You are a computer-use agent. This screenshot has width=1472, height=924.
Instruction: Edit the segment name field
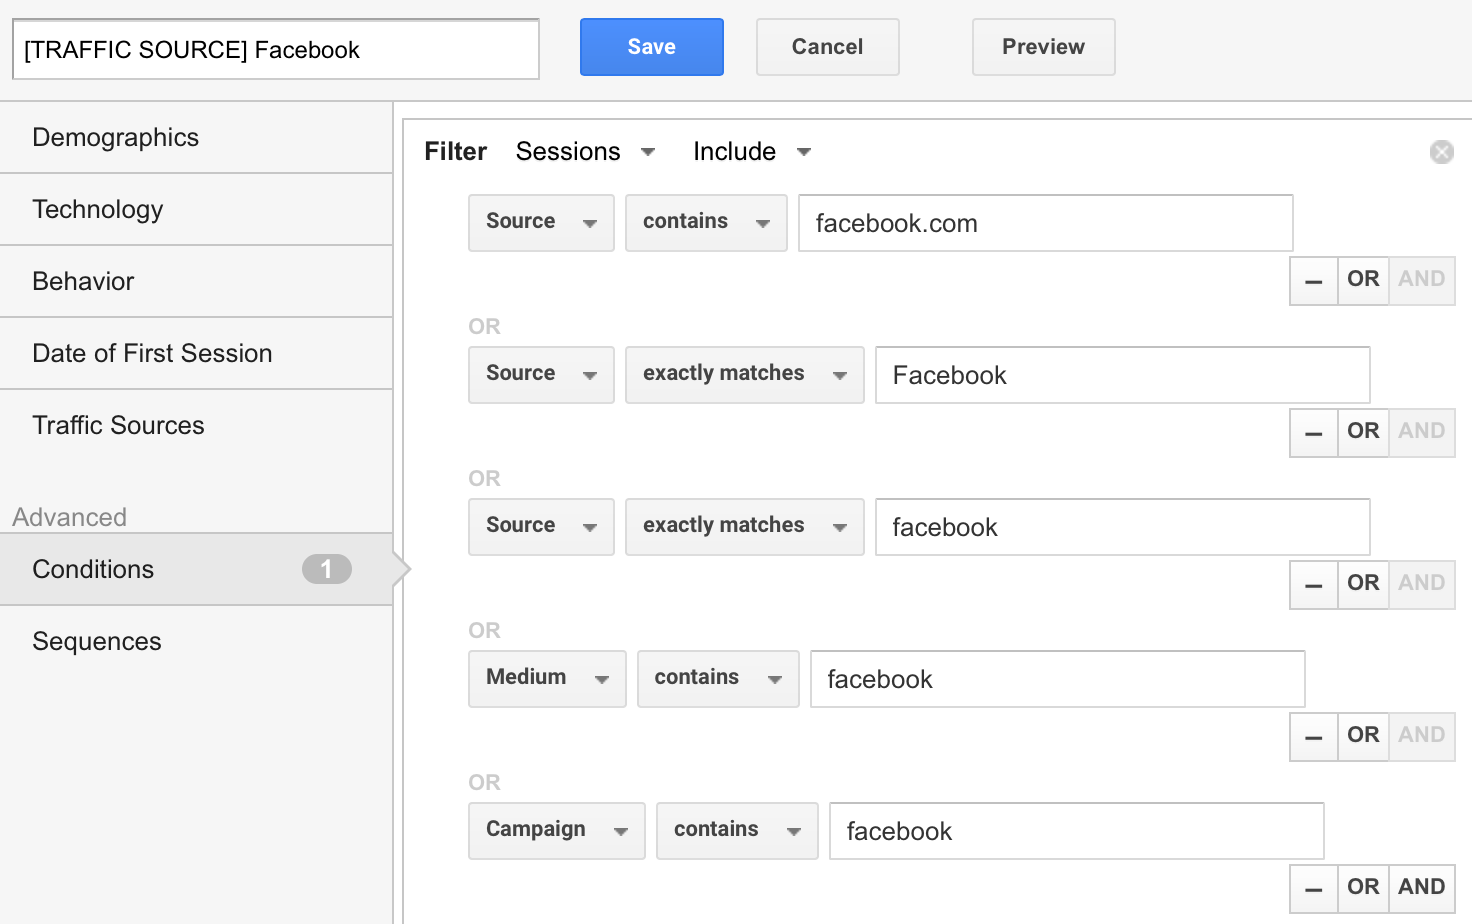(x=276, y=49)
